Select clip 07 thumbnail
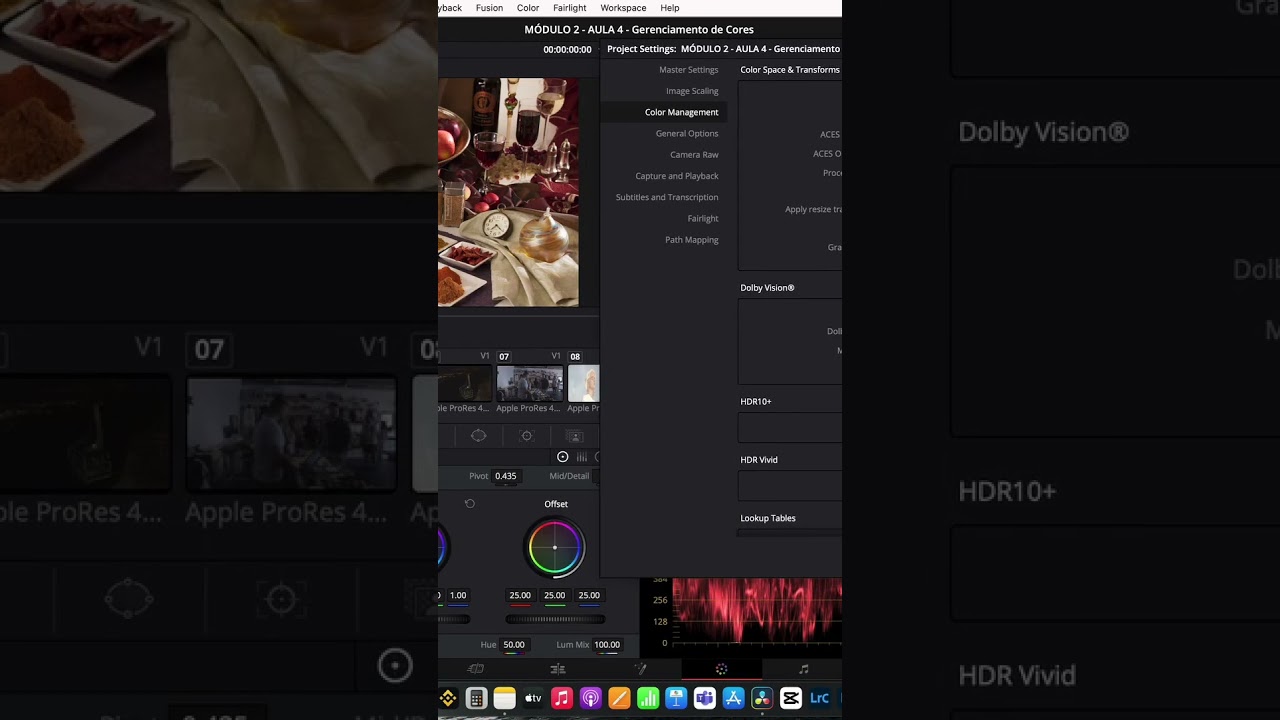1280x720 pixels. tap(530, 384)
